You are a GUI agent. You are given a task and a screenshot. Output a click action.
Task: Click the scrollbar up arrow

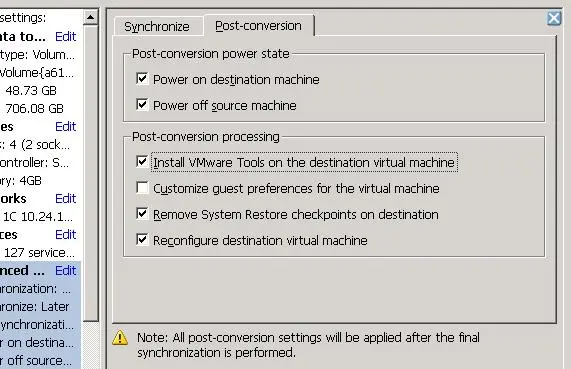(x=90, y=17)
